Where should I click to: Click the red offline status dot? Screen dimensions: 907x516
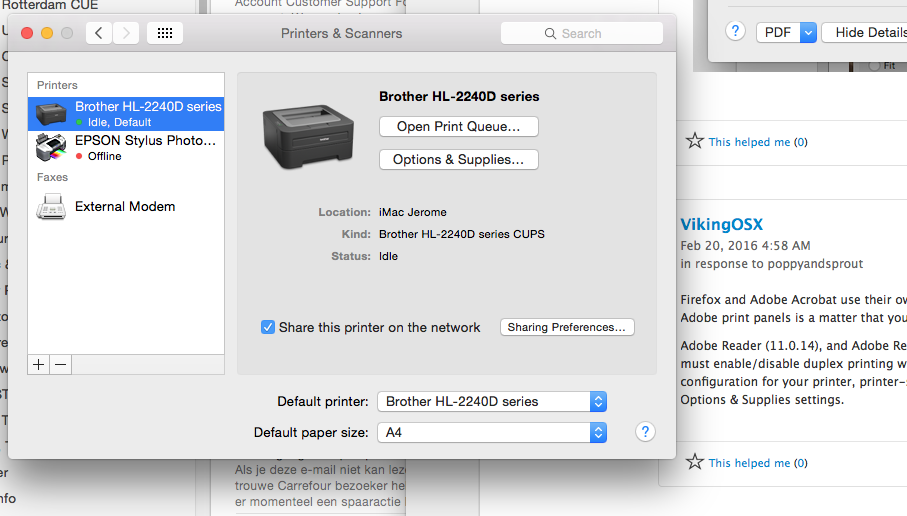point(79,156)
